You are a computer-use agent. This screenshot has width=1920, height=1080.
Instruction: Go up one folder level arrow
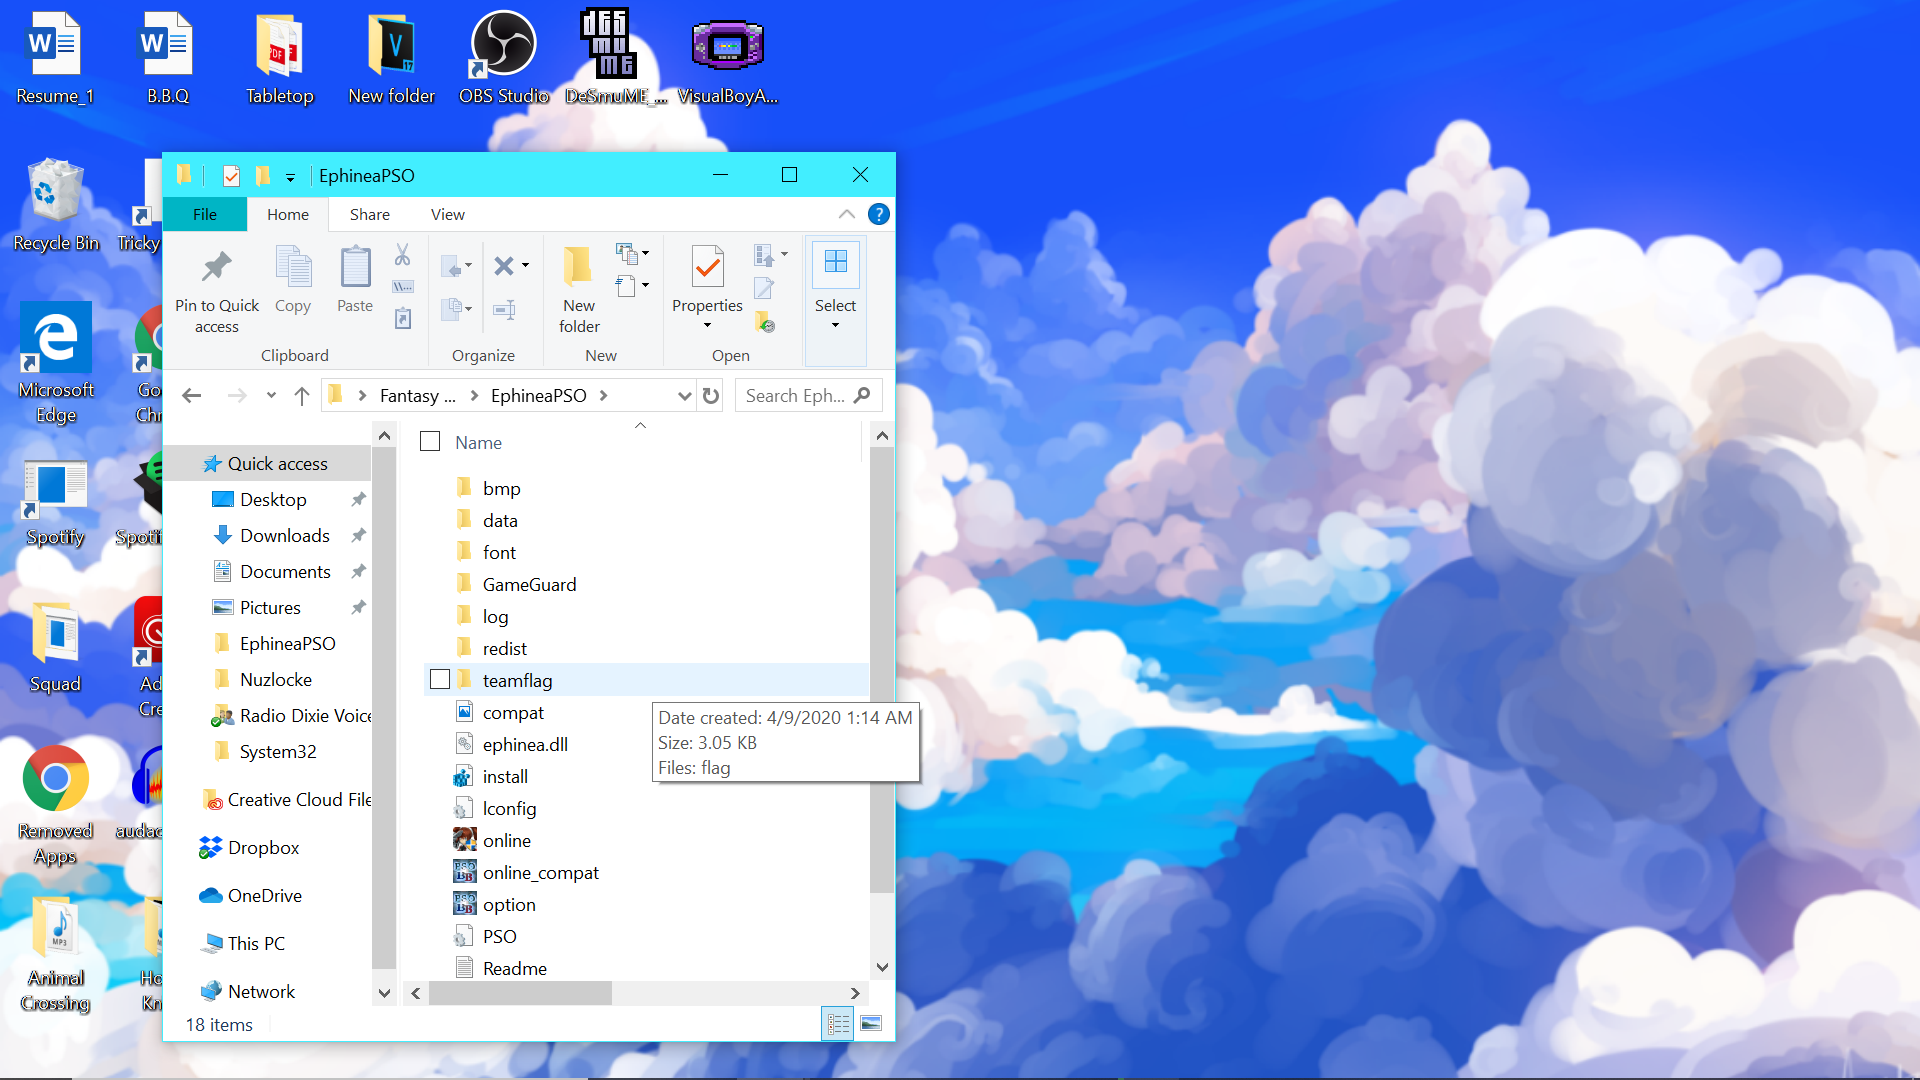301,396
